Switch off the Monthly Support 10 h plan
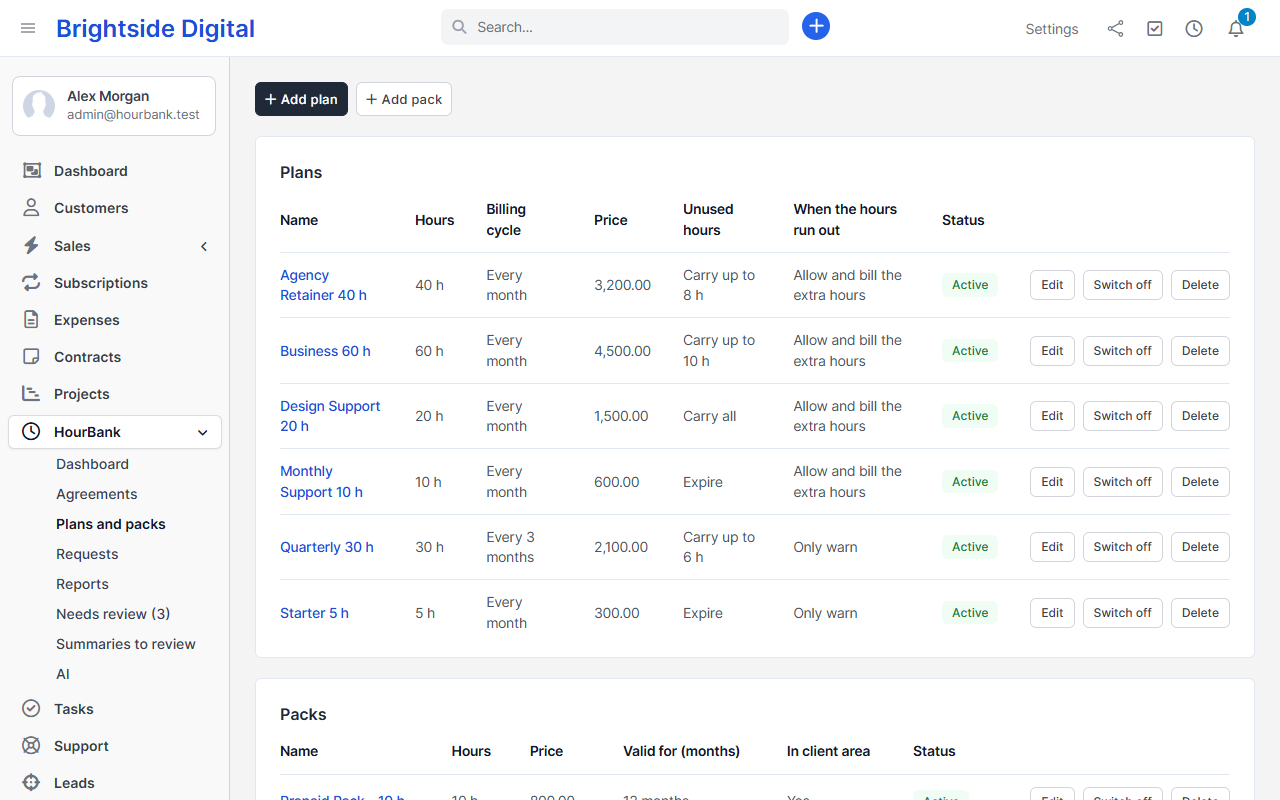Viewport: 1280px width, 800px height. (1123, 482)
